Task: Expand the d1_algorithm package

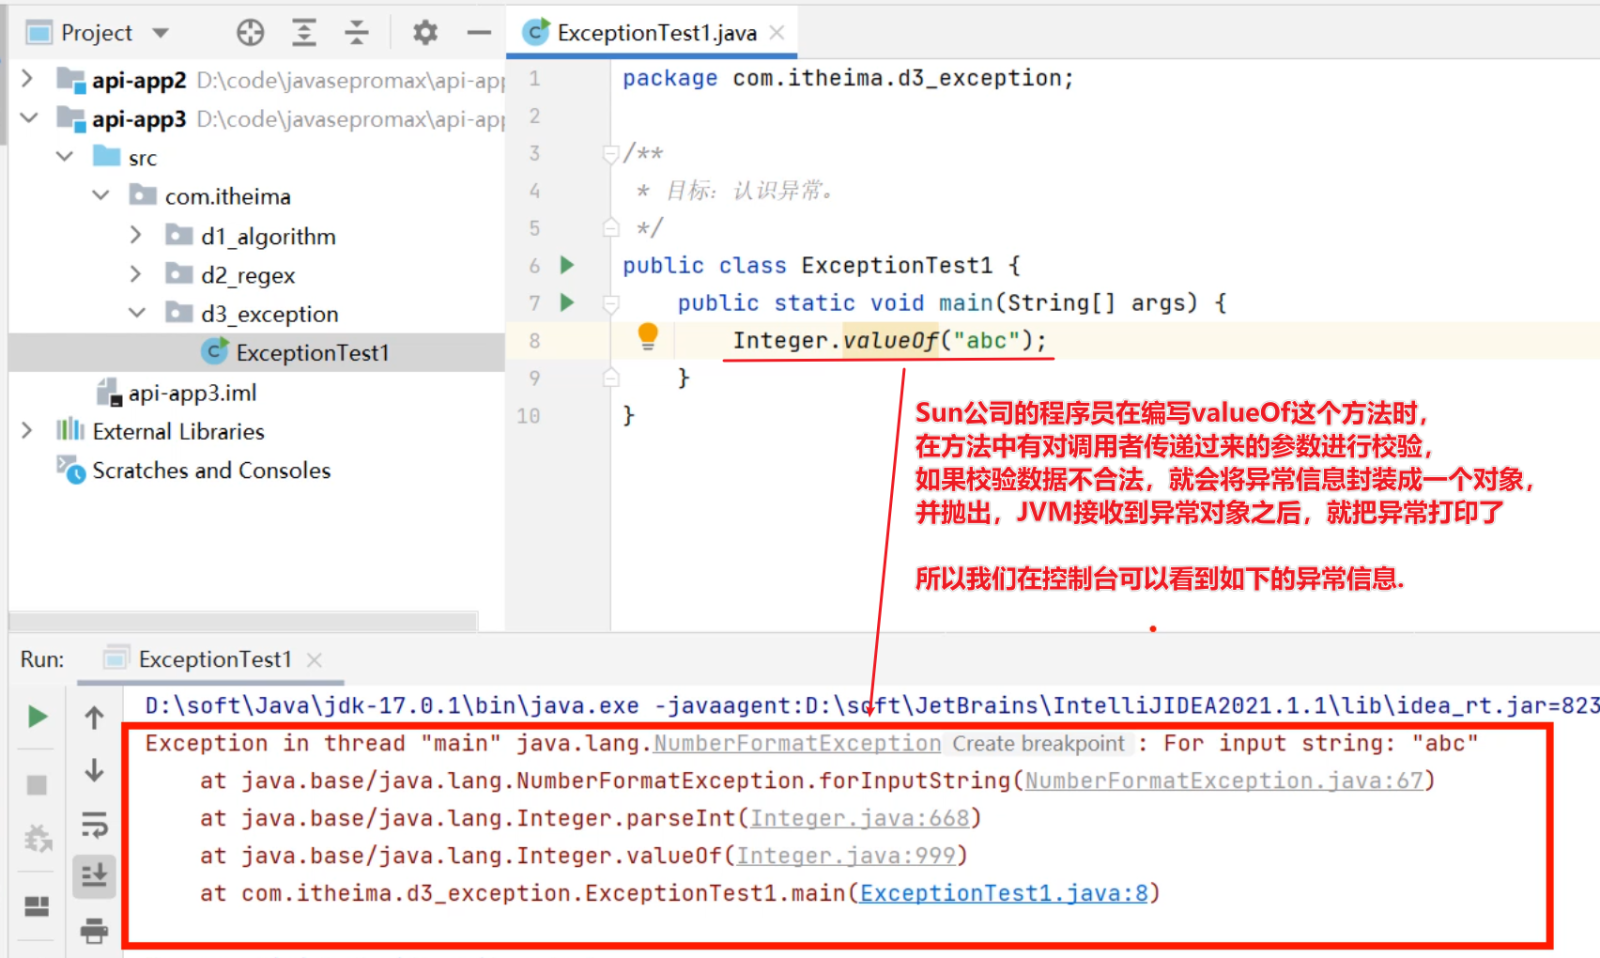Action: 137,235
